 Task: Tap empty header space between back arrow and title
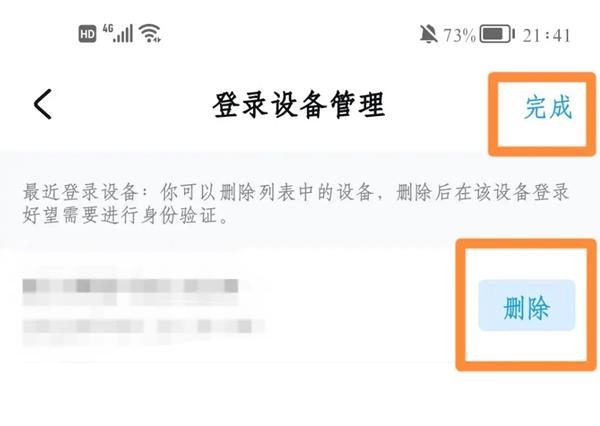132,104
